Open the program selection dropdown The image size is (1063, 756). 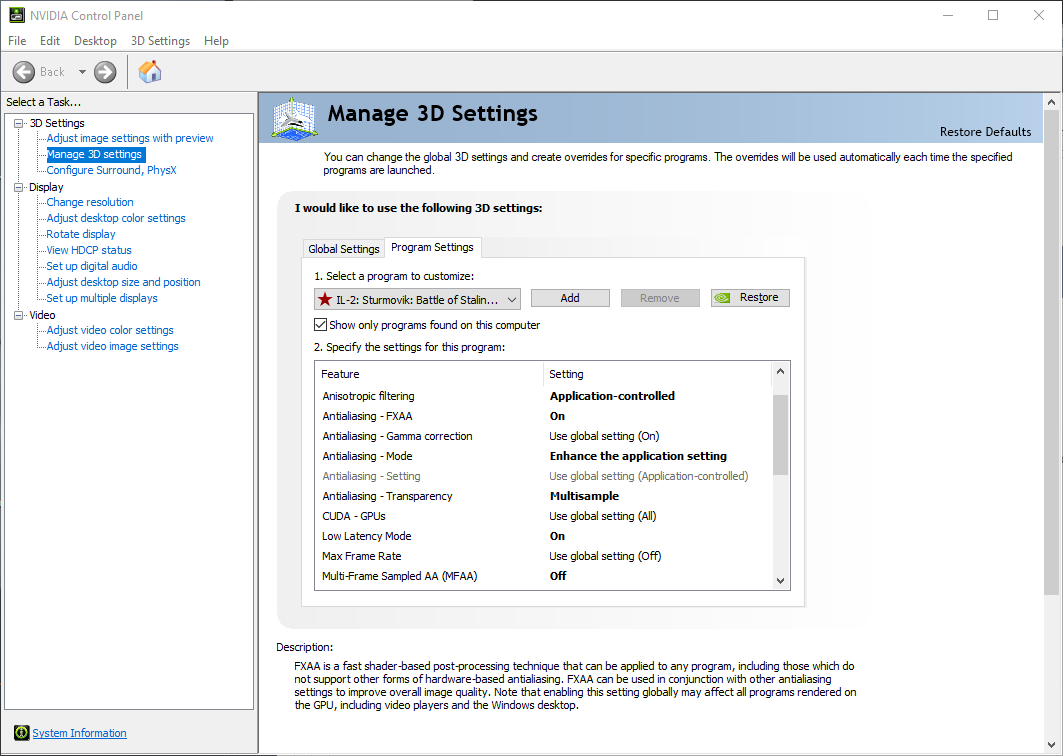tap(418, 299)
